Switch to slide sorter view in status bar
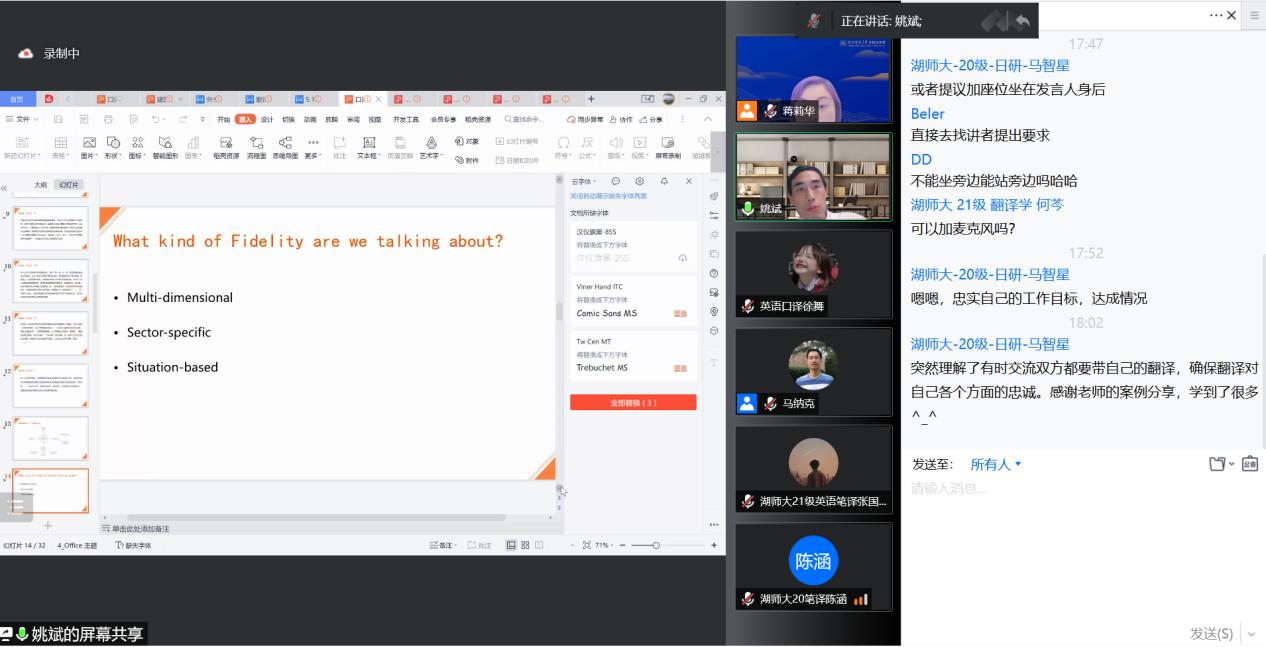Screen dimensions: 1266x647 point(525,545)
